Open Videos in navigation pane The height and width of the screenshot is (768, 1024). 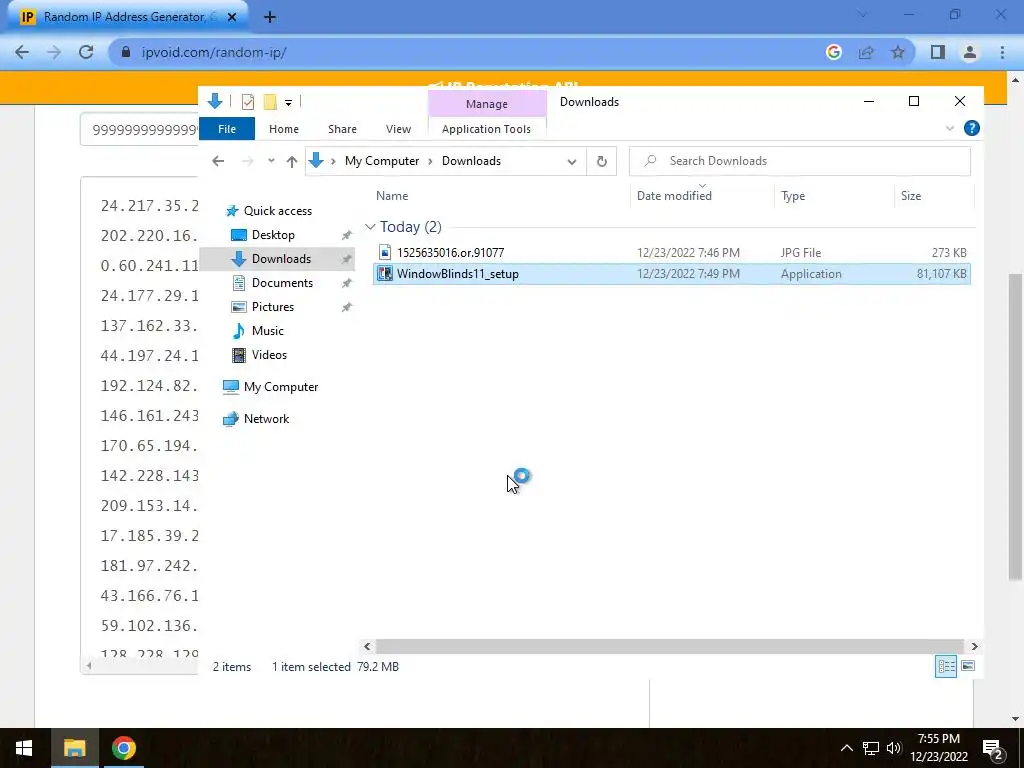[269, 355]
